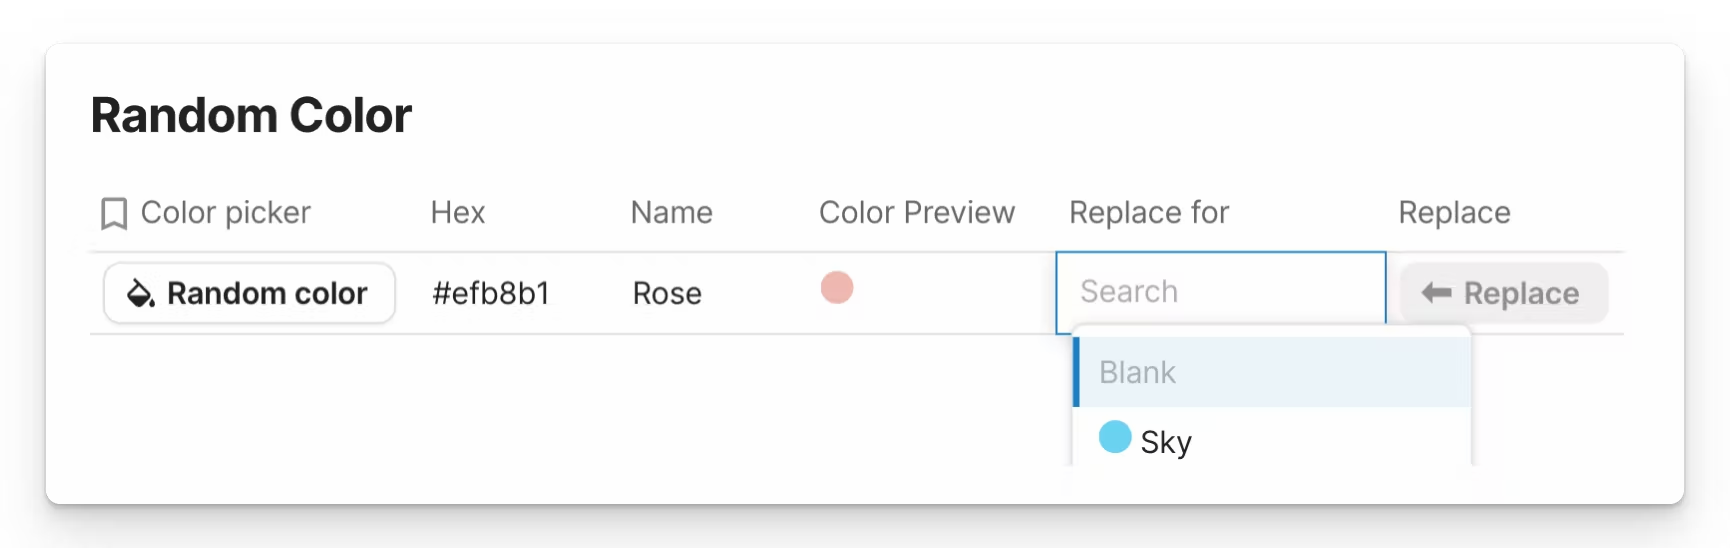Select the Rose name cell
The image size is (1730, 548).
pyautogui.click(x=667, y=293)
